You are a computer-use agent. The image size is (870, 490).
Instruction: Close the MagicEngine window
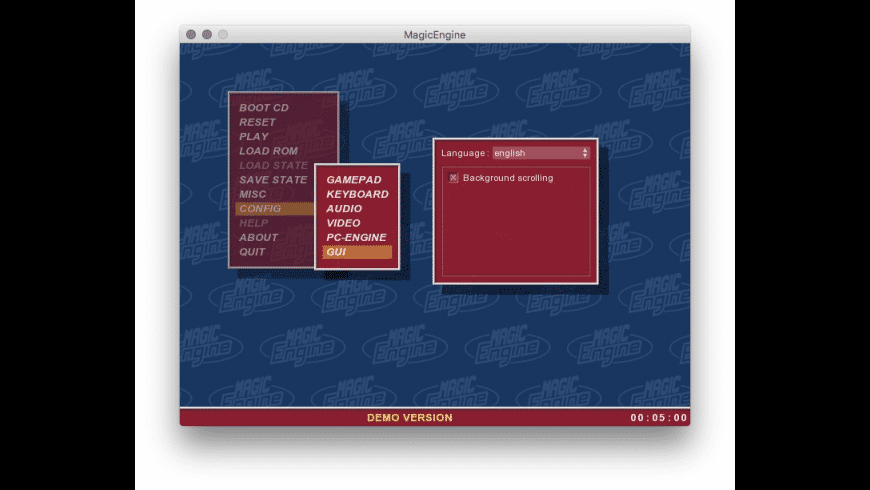191,34
